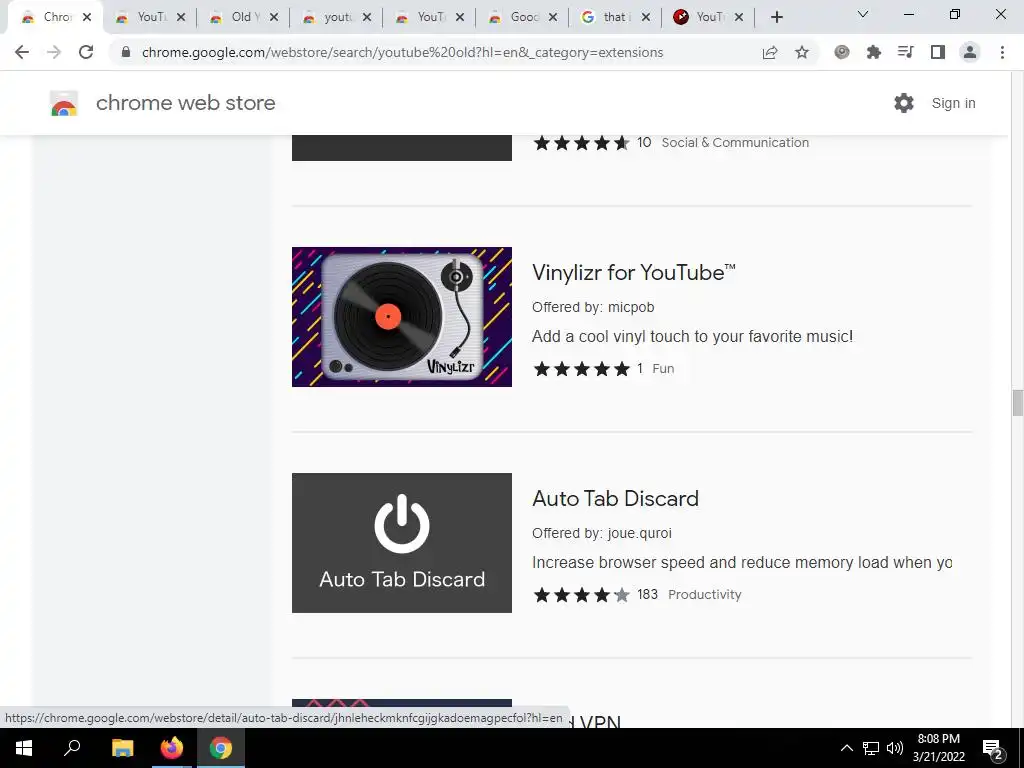Click 'Increase browser speed' description
Screen dimensions: 1024x768
pyautogui.click(x=741, y=562)
